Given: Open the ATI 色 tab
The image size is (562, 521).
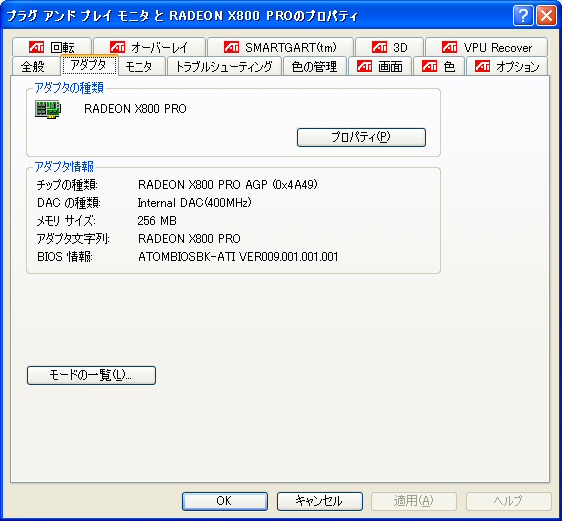Looking at the screenshot, I should pyautogui.click(x=439, y=66).
